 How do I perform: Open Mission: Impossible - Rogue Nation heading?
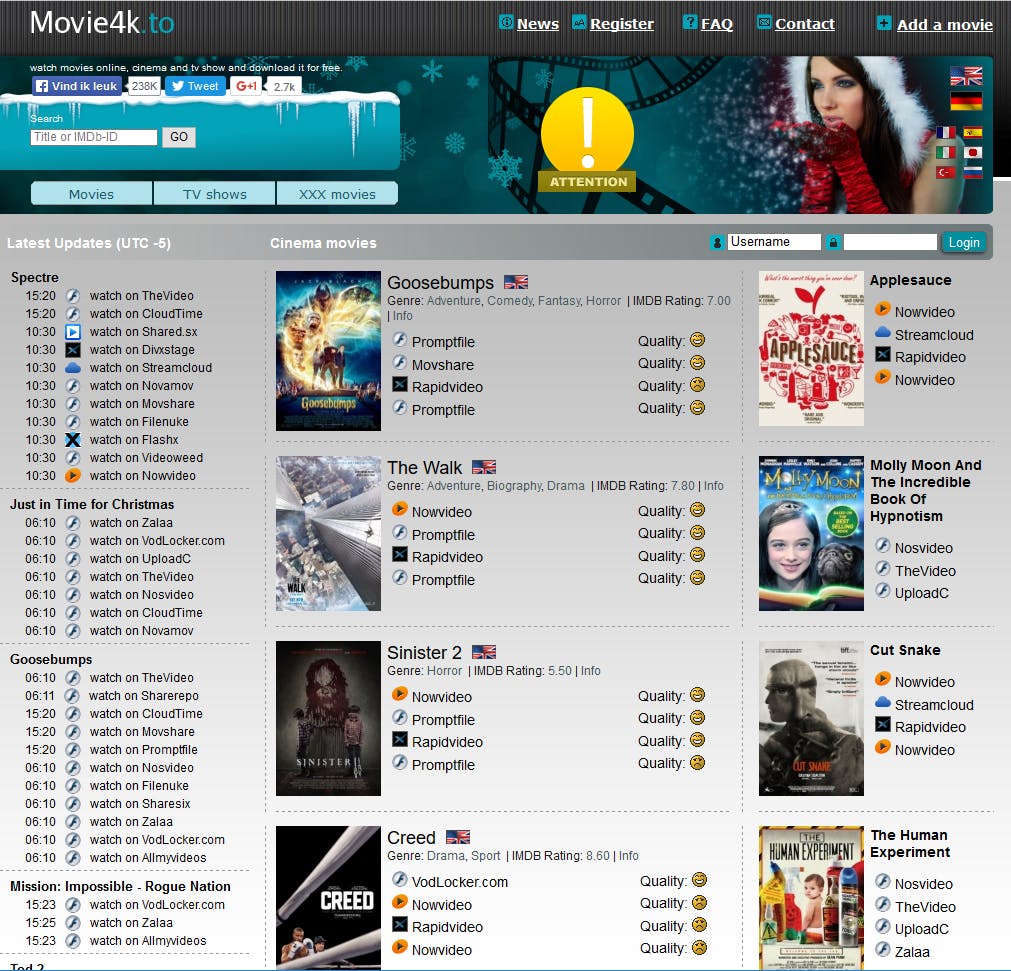click(120, 887)
